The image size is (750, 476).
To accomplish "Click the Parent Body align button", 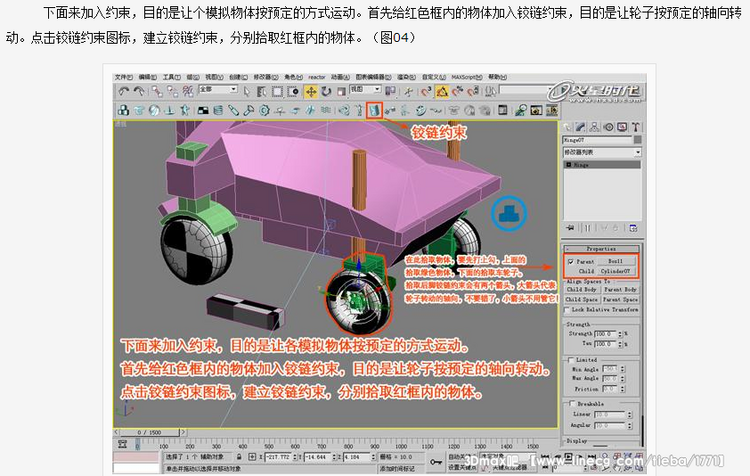I will 620,289.
